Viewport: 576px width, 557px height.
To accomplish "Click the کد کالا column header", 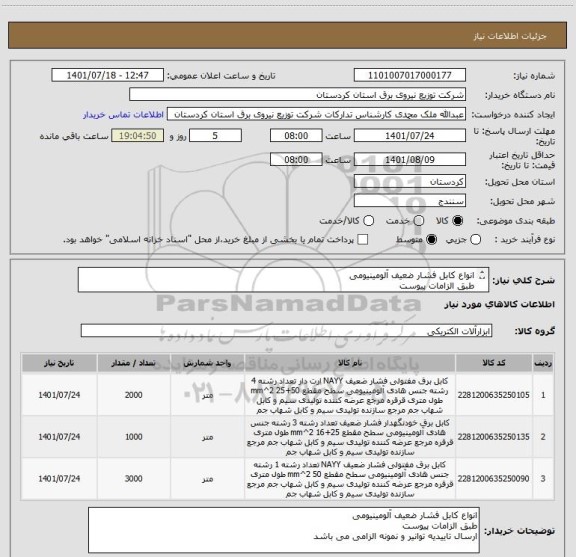I will [494, 363].
